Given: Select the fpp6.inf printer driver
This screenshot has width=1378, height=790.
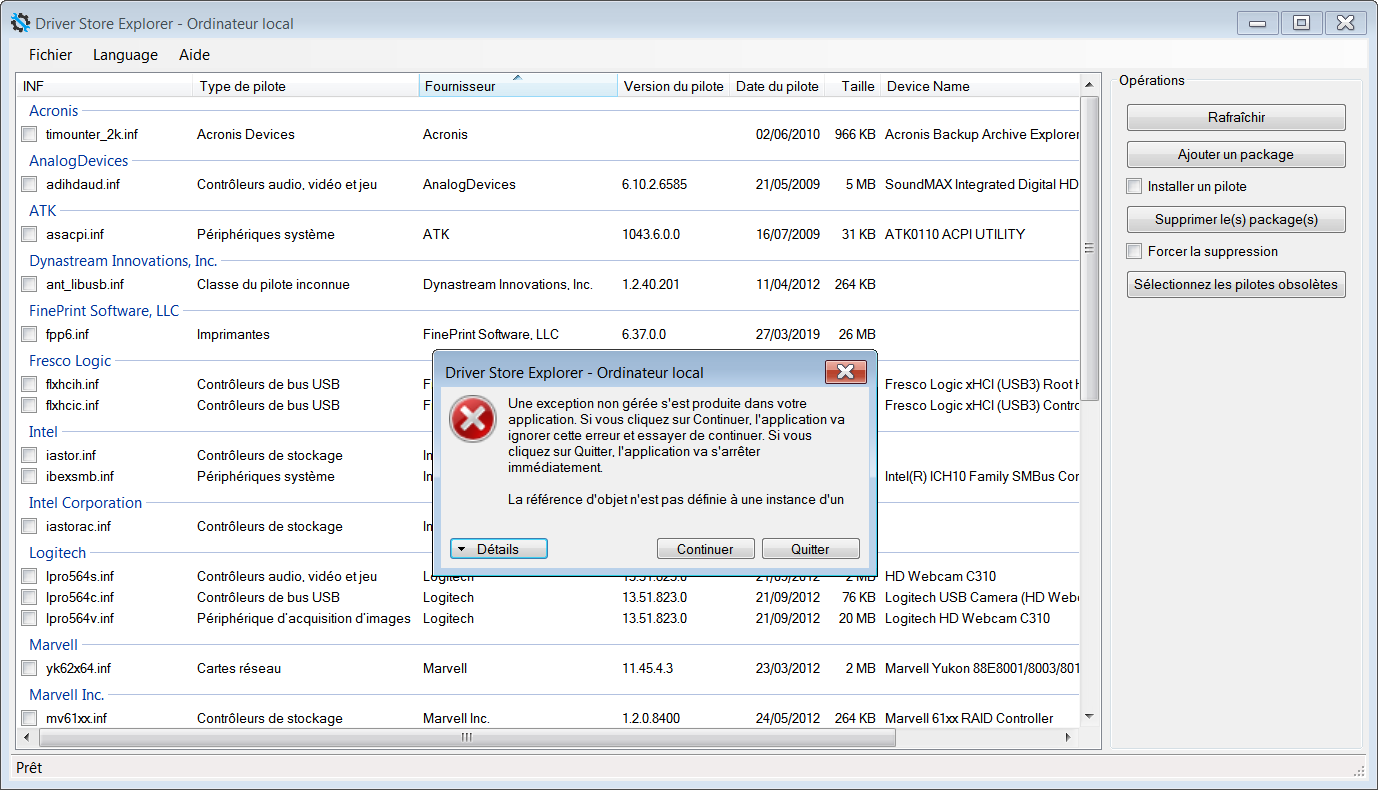Looking at the screenshot, I should pos(29,334).
